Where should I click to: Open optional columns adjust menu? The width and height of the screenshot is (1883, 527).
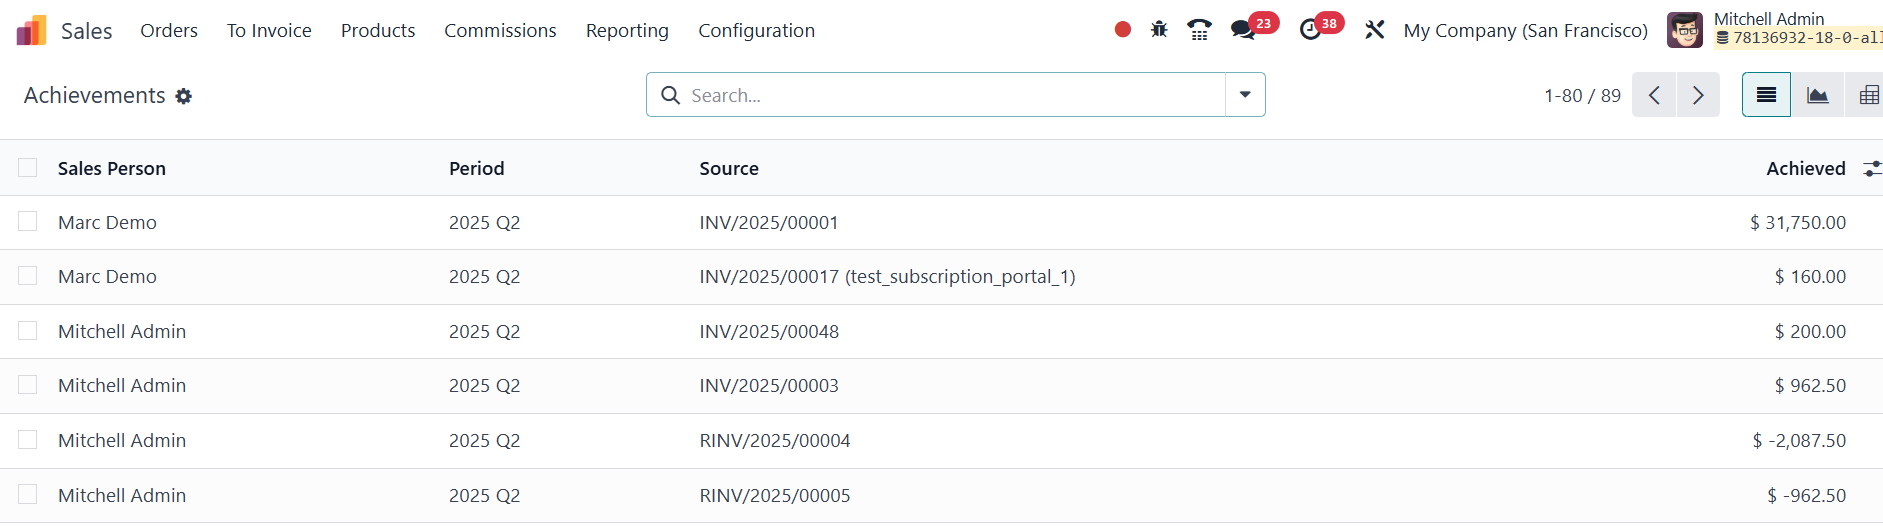[x=1871, y=169]
